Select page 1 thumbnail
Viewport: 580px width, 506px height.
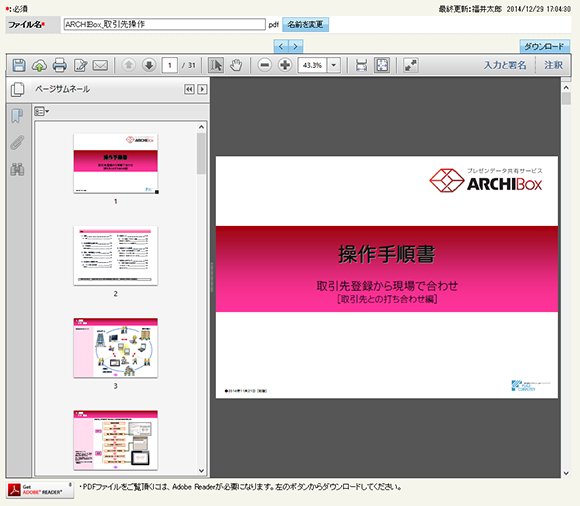116,163
